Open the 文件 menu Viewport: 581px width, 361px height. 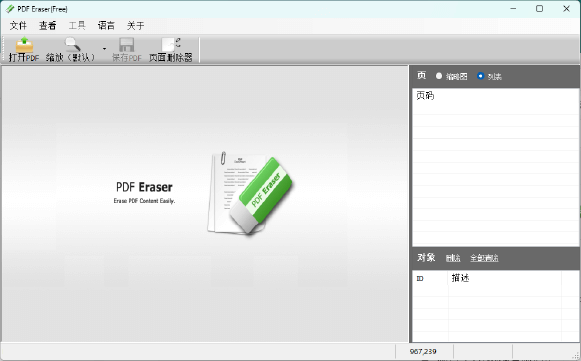(x=18, y=26)
